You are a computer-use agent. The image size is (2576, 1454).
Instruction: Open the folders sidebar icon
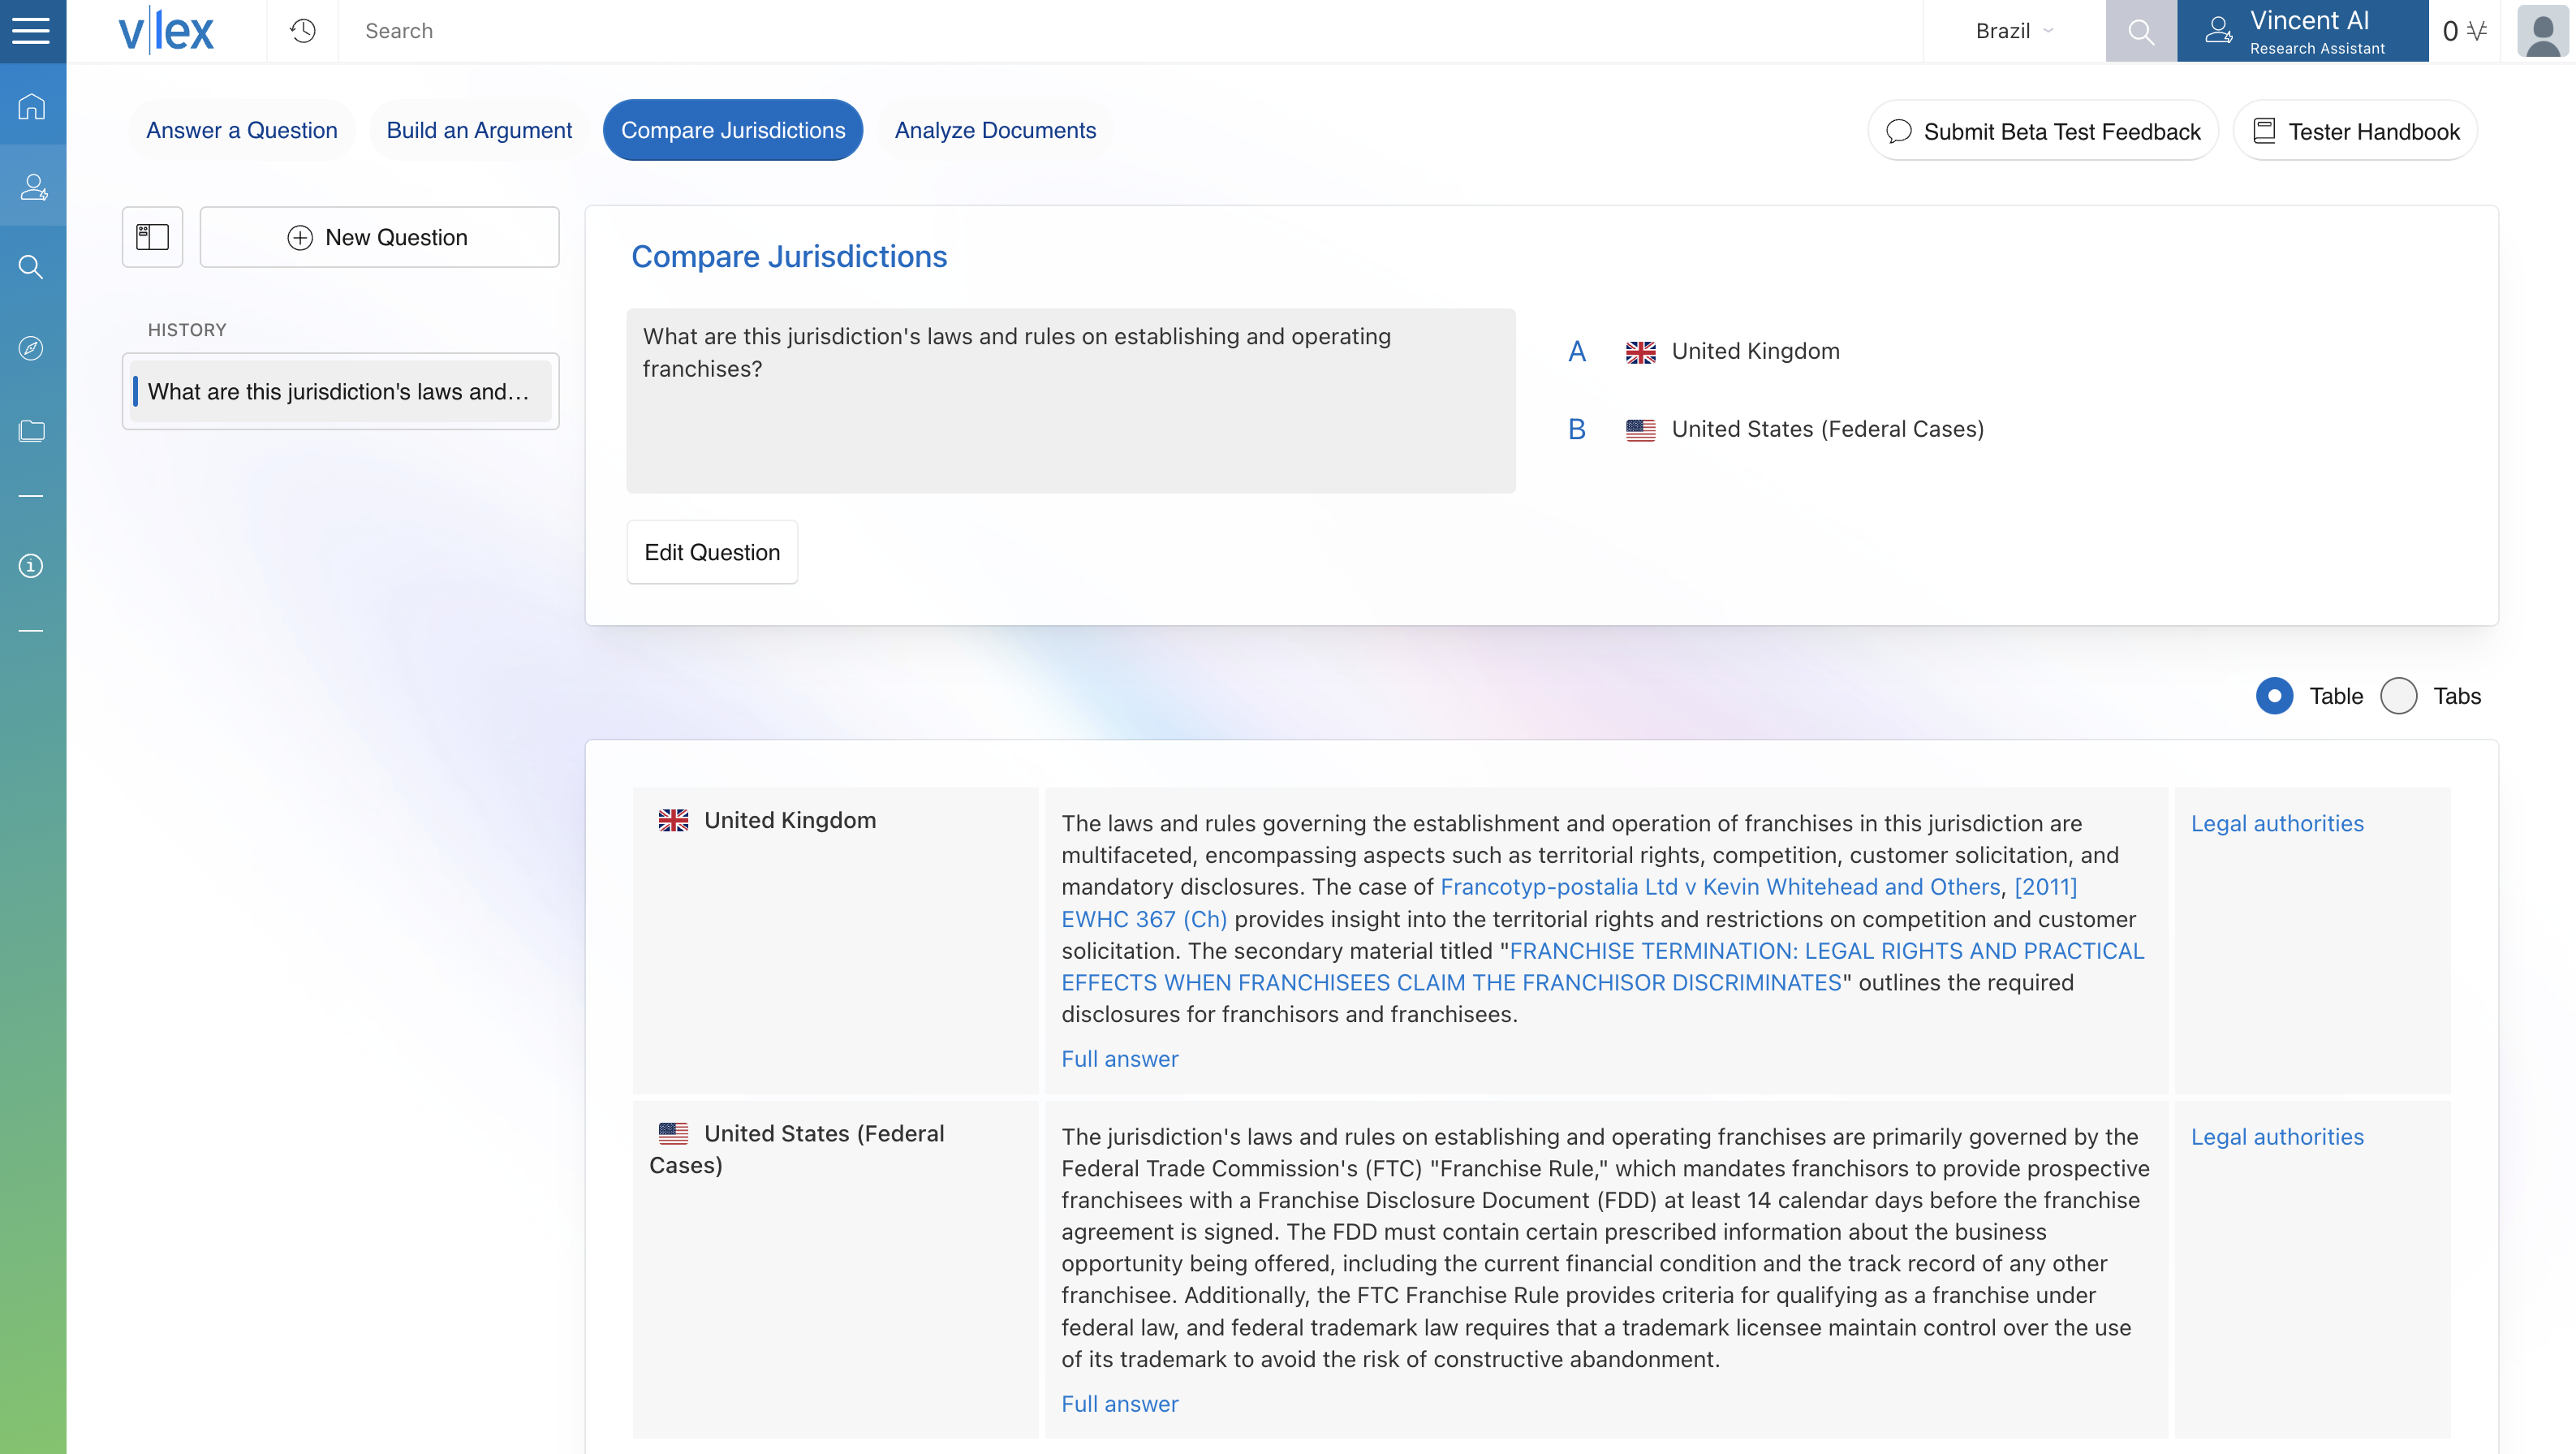pyautogui.click(x=32, y=430)
